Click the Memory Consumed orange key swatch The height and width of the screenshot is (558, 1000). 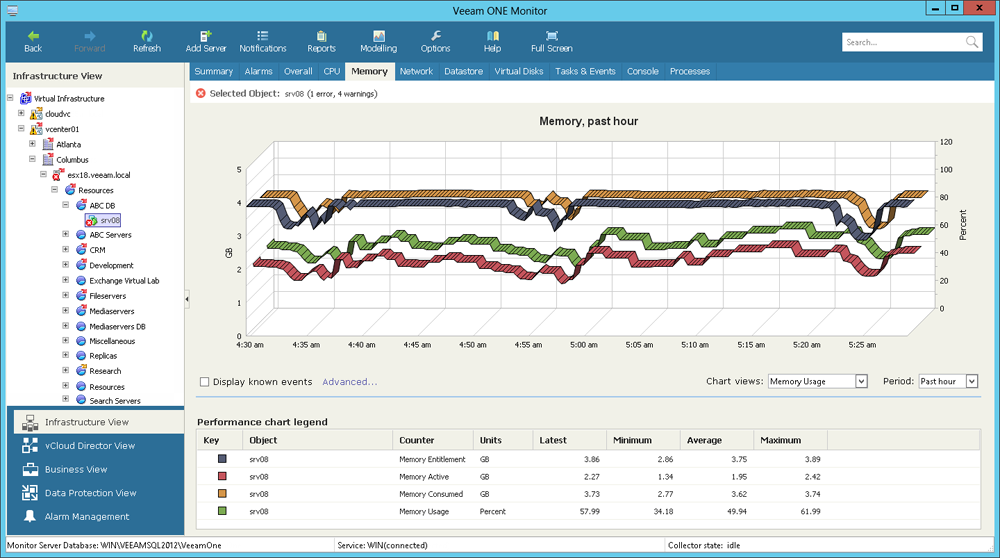coord(223,494)
